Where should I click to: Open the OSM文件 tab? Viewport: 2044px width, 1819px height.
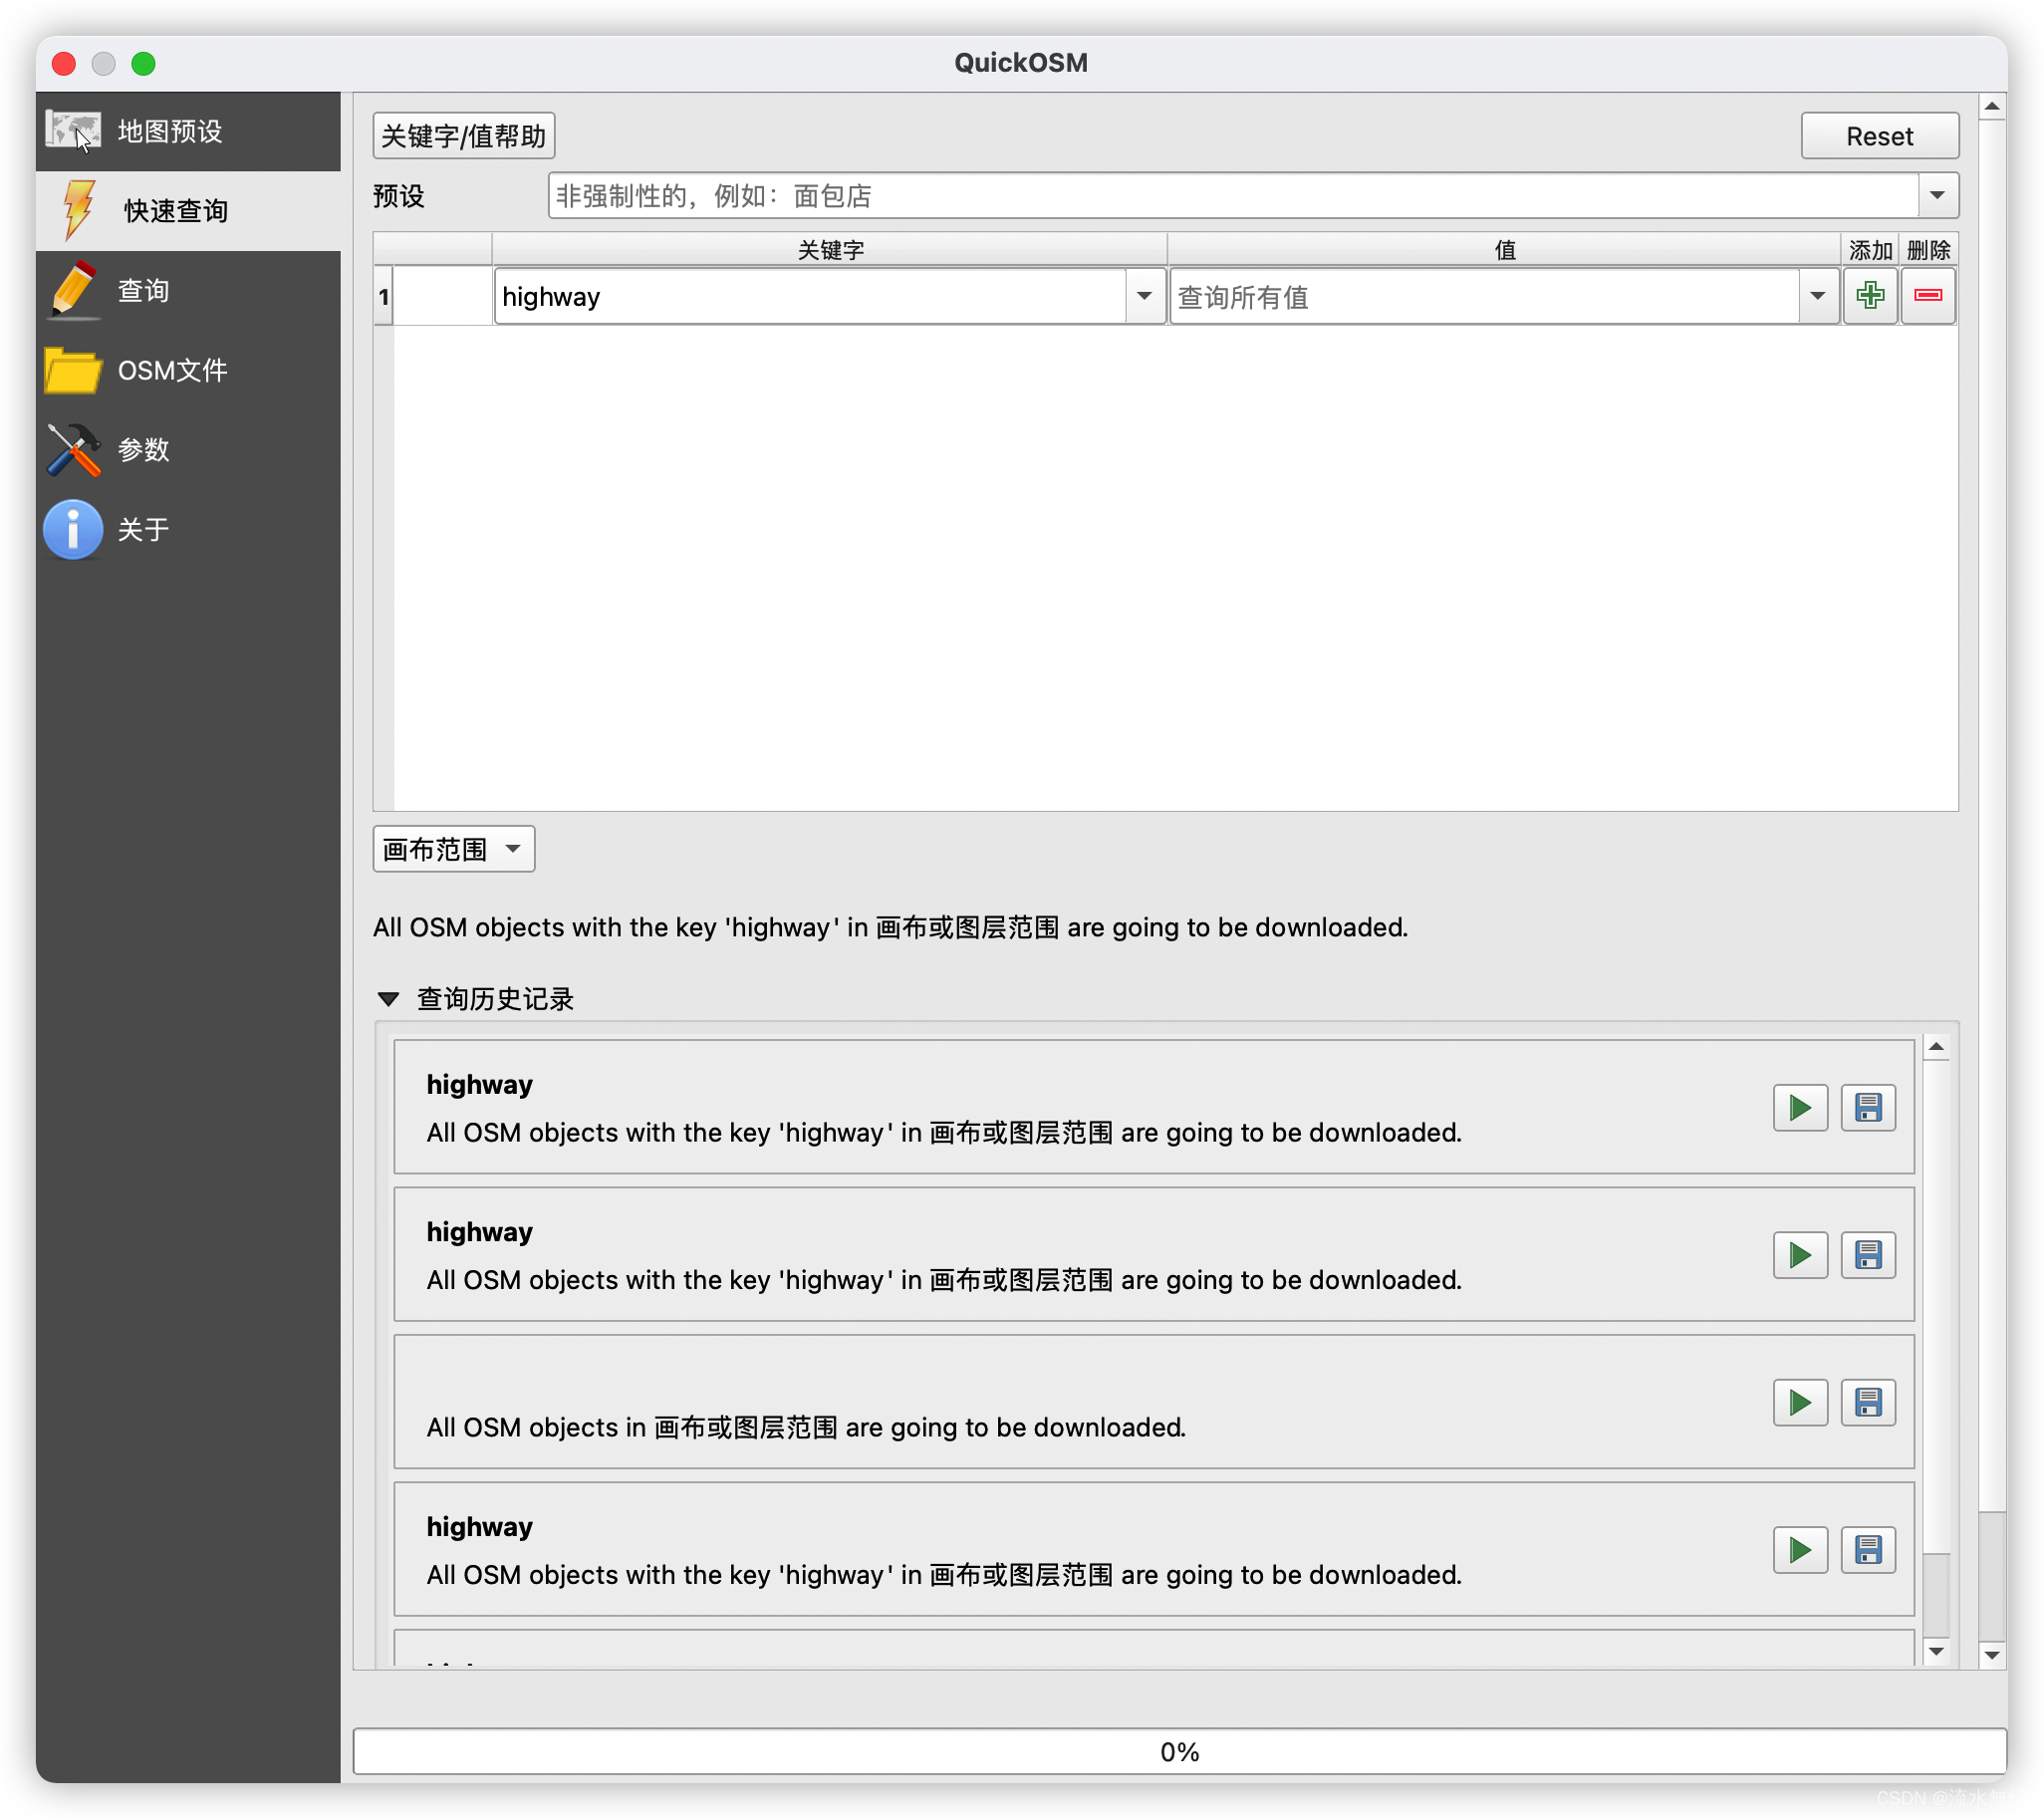click(172, 370)
